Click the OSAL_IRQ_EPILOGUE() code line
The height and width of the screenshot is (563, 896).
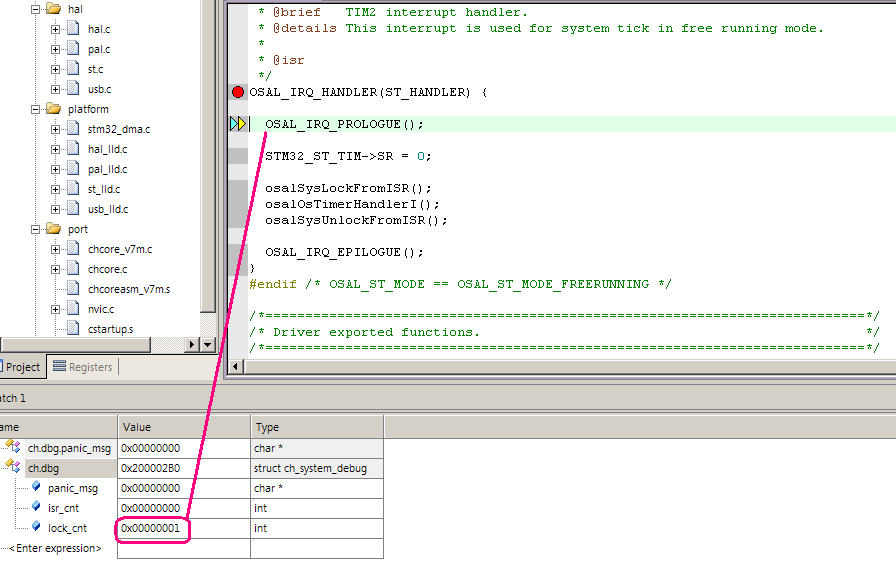click(344, 252)
